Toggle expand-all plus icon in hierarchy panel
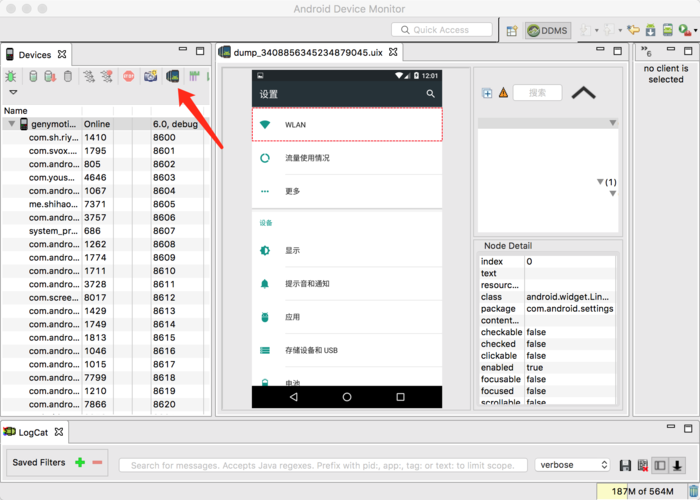 [x=487, y=93]
